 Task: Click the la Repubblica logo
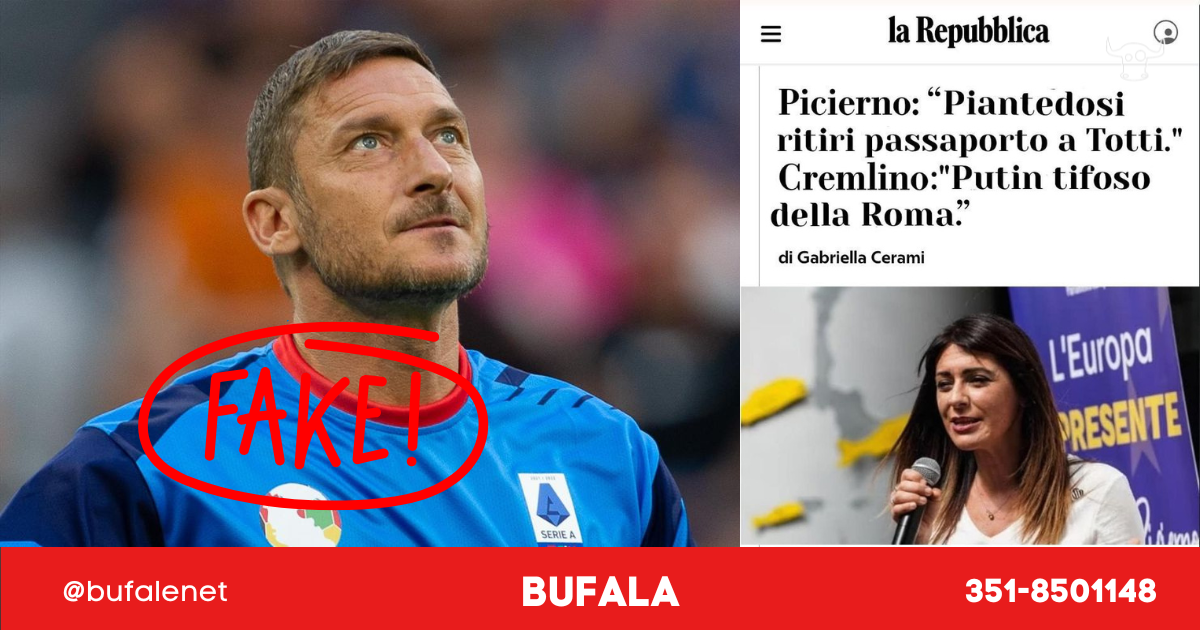[x=968, y=32]
